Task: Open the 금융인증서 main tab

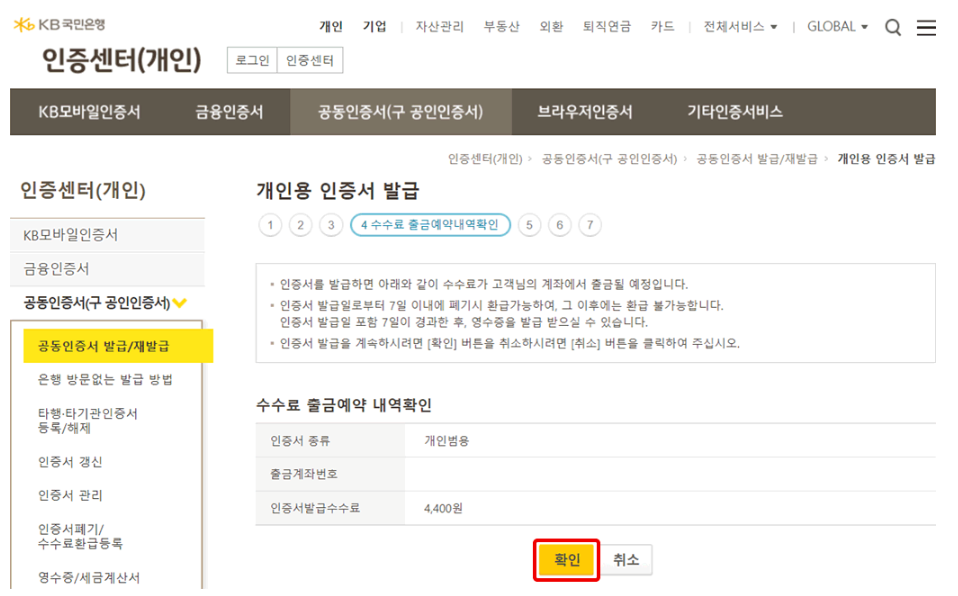Action: 229,112
